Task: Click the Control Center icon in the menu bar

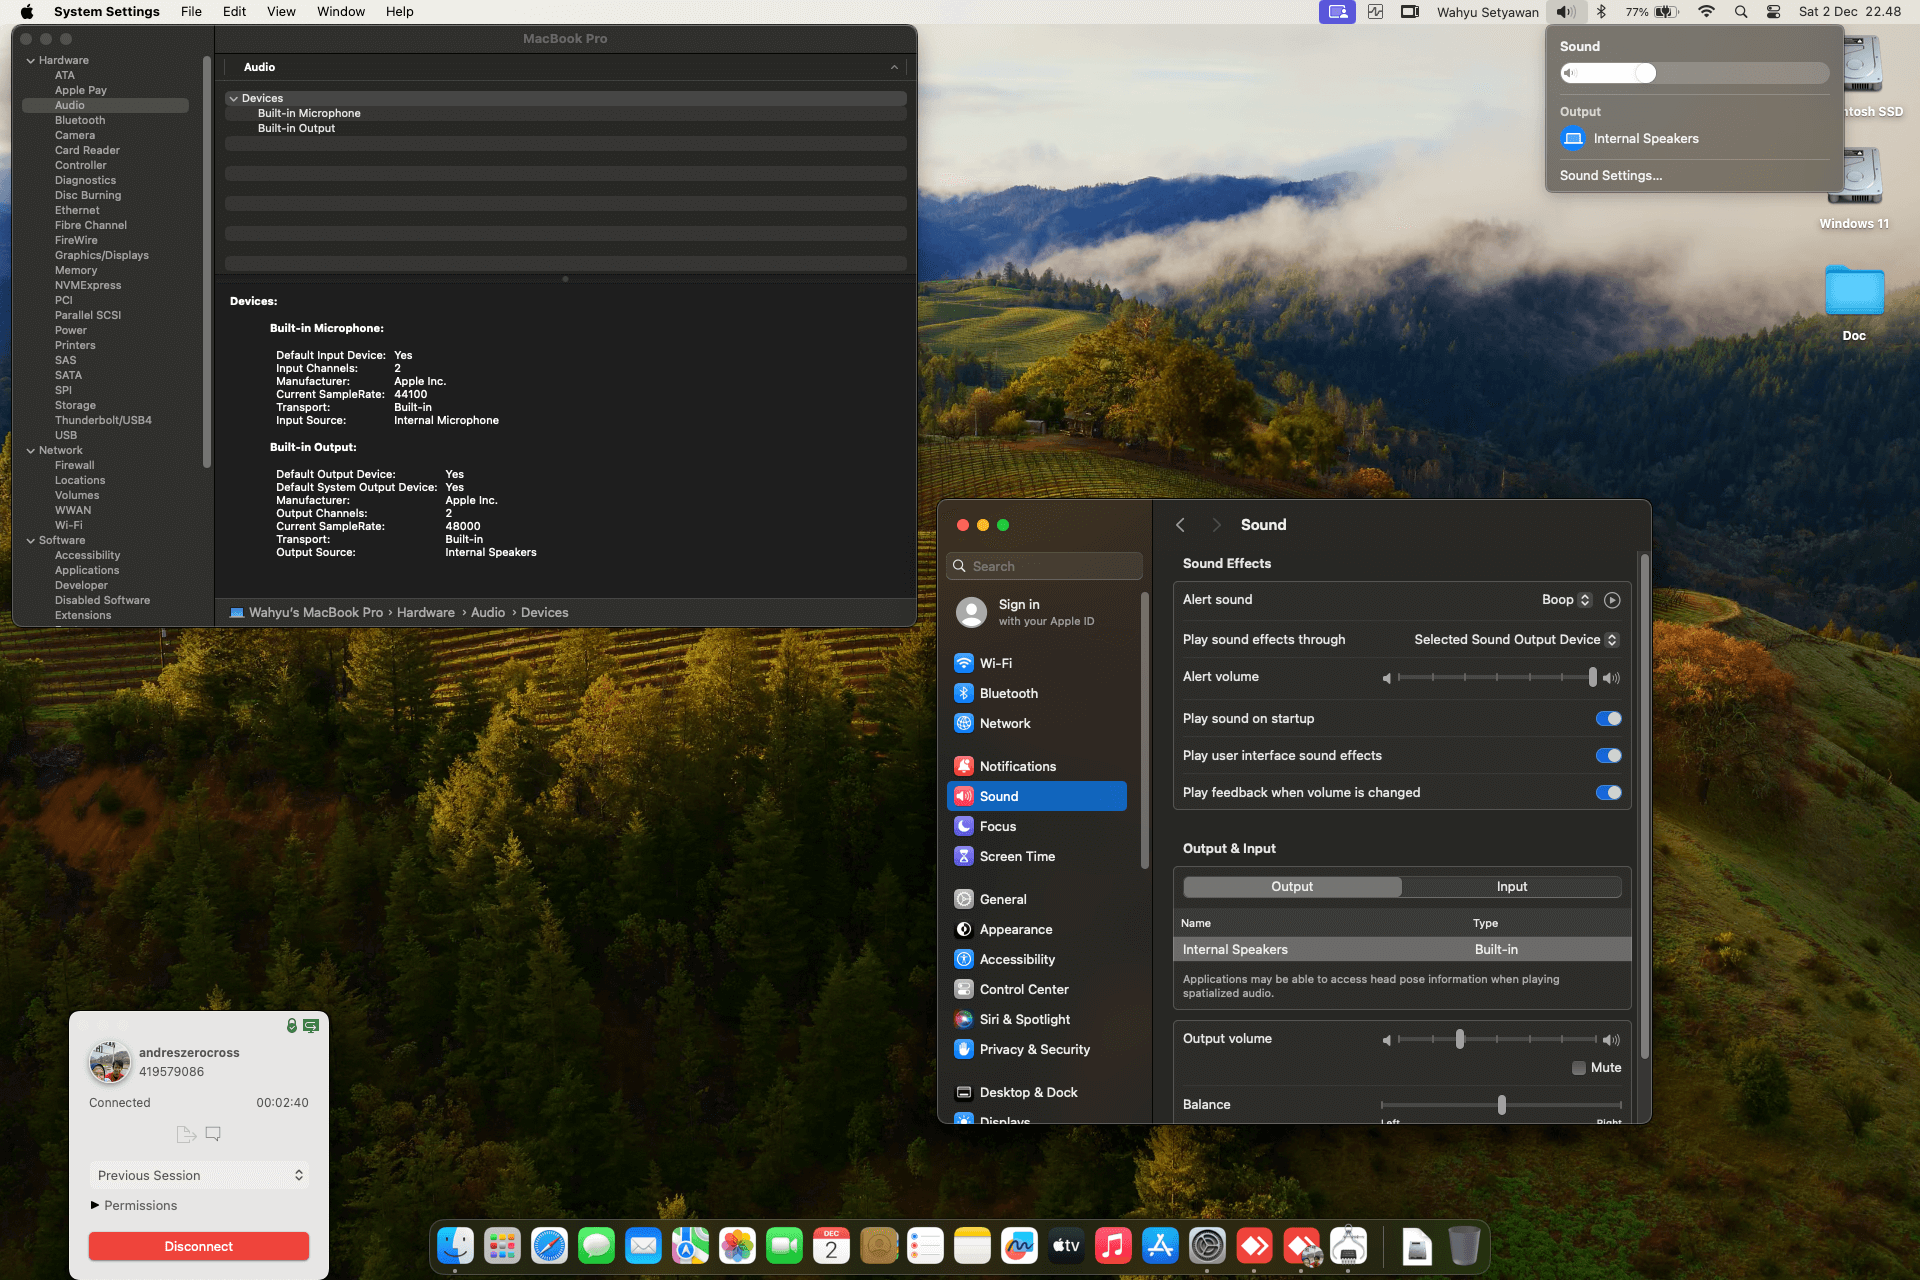Action: tap(1773, 12)
